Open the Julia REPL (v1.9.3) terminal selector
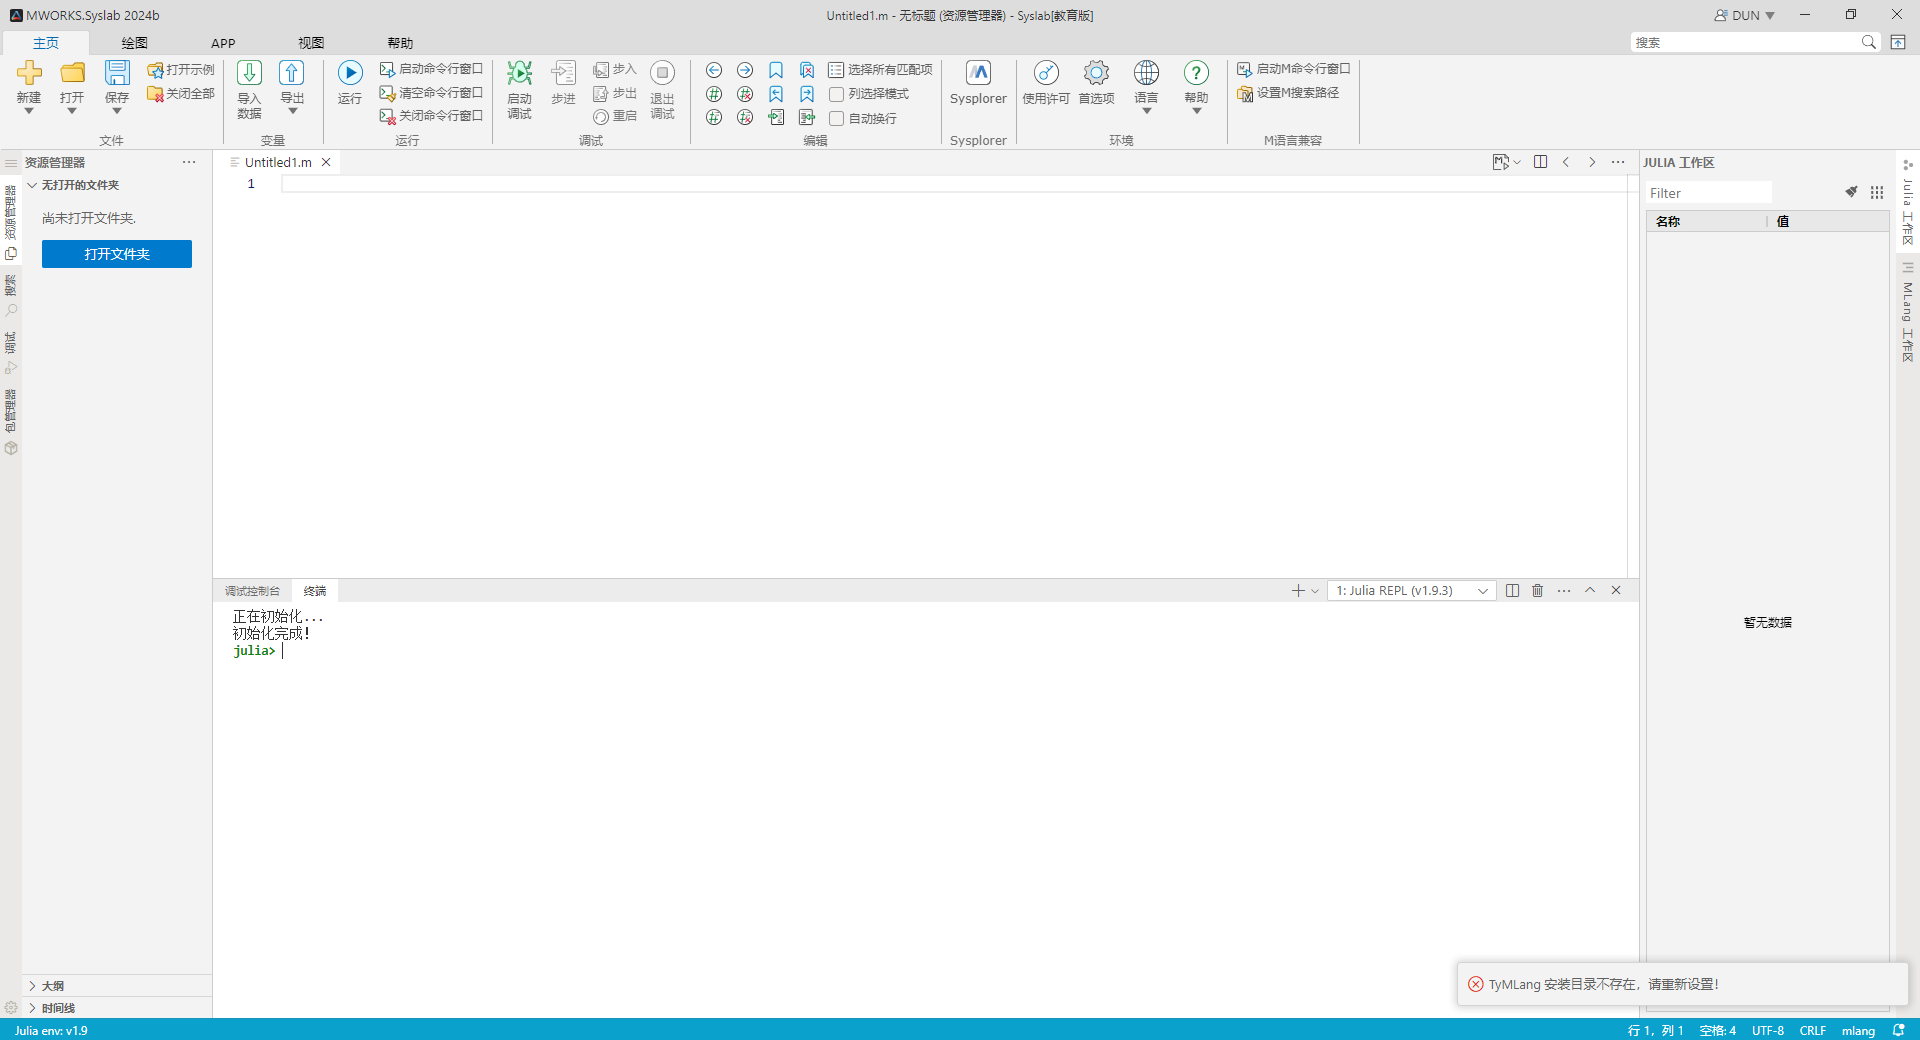The image size is (1920, 1040). click(x=1411, y=591)
